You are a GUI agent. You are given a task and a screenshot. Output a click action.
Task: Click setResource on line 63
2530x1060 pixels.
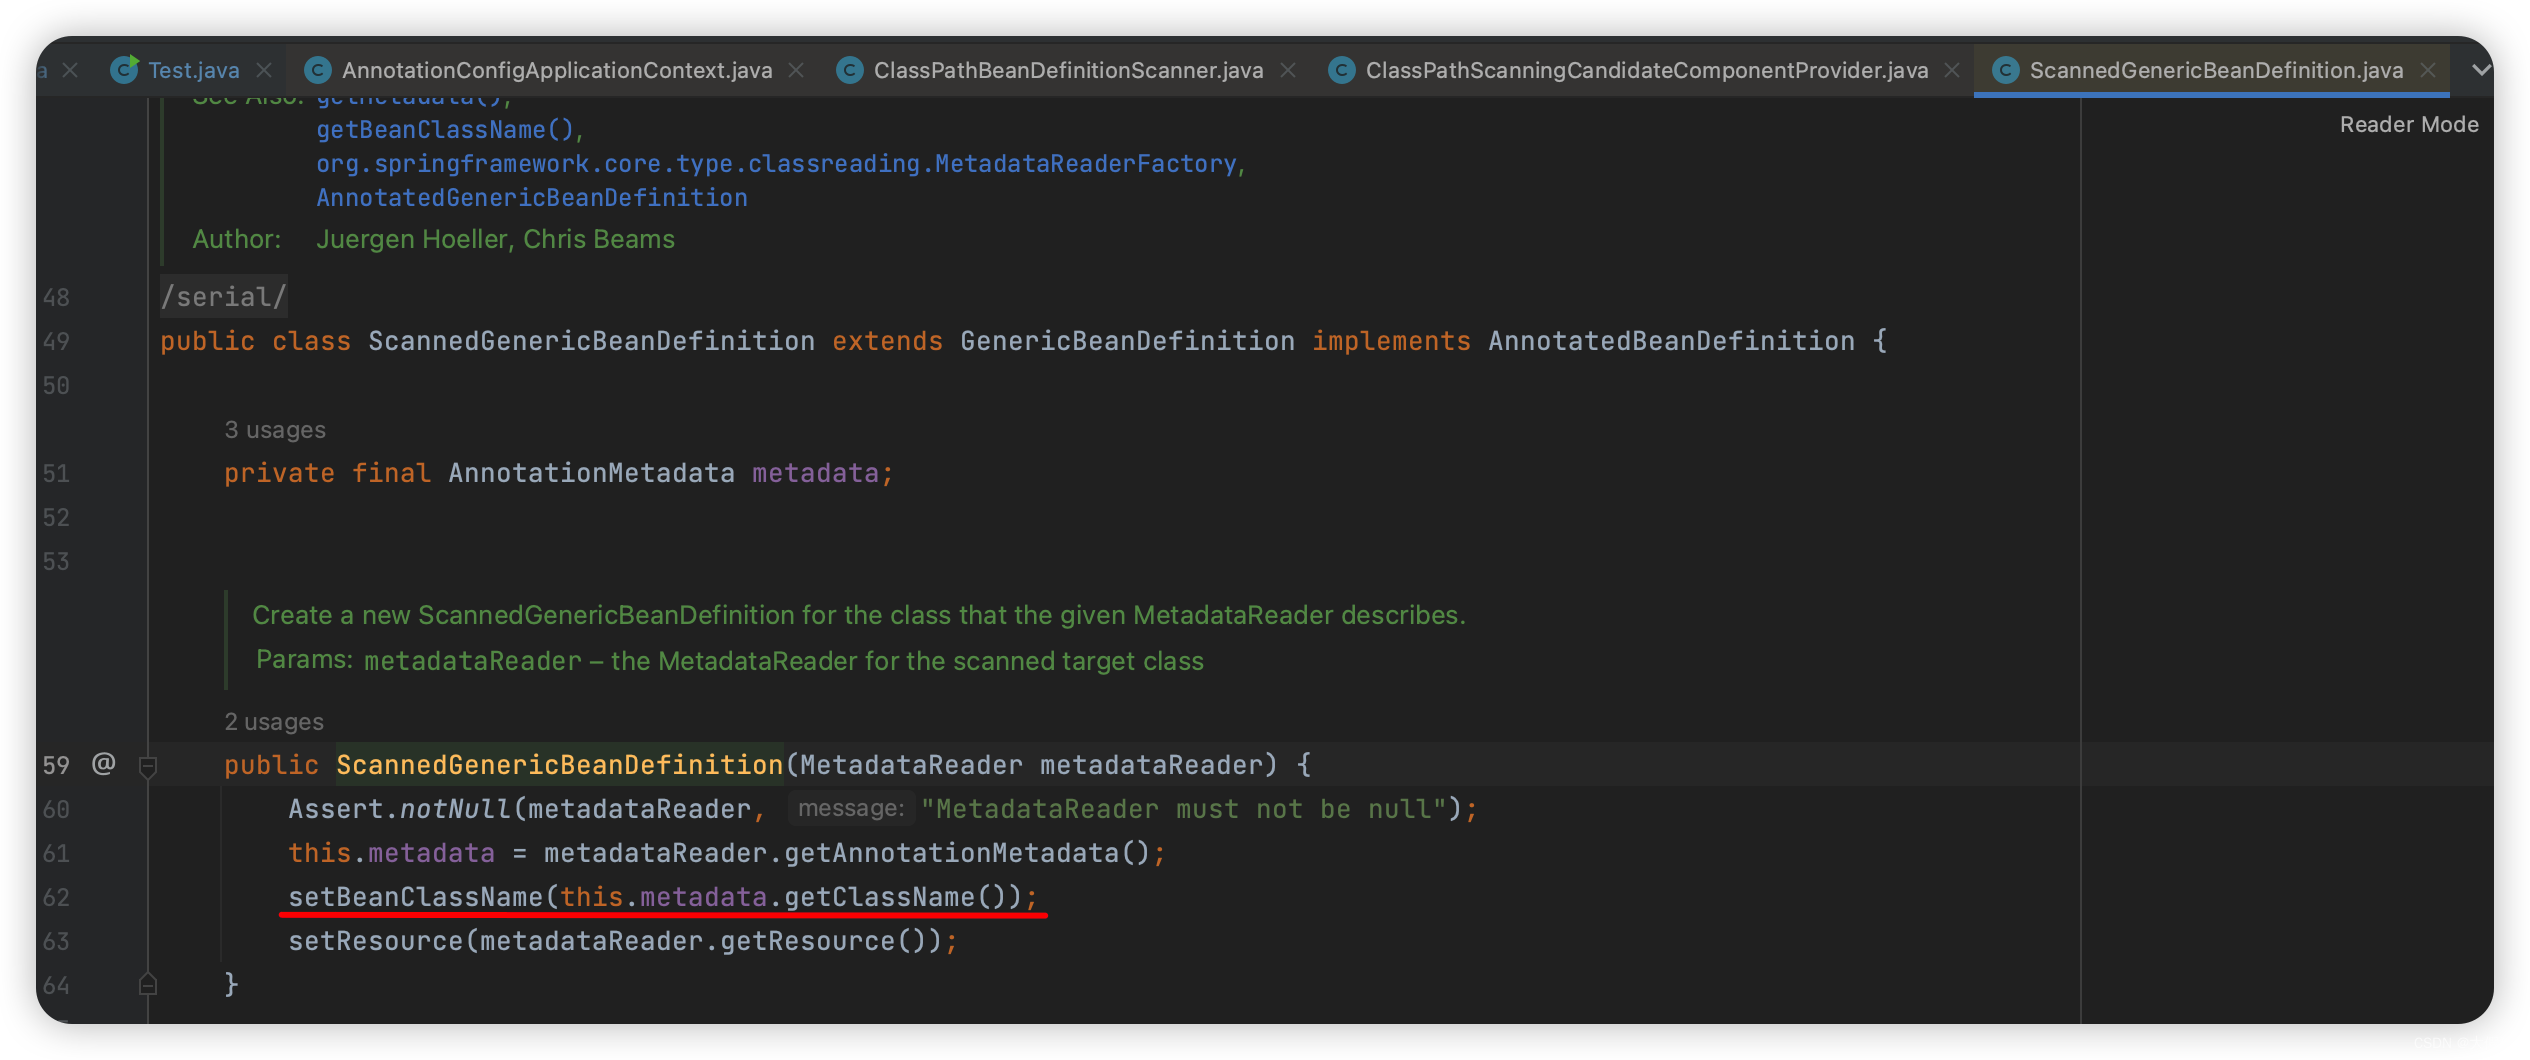(375, 941)
